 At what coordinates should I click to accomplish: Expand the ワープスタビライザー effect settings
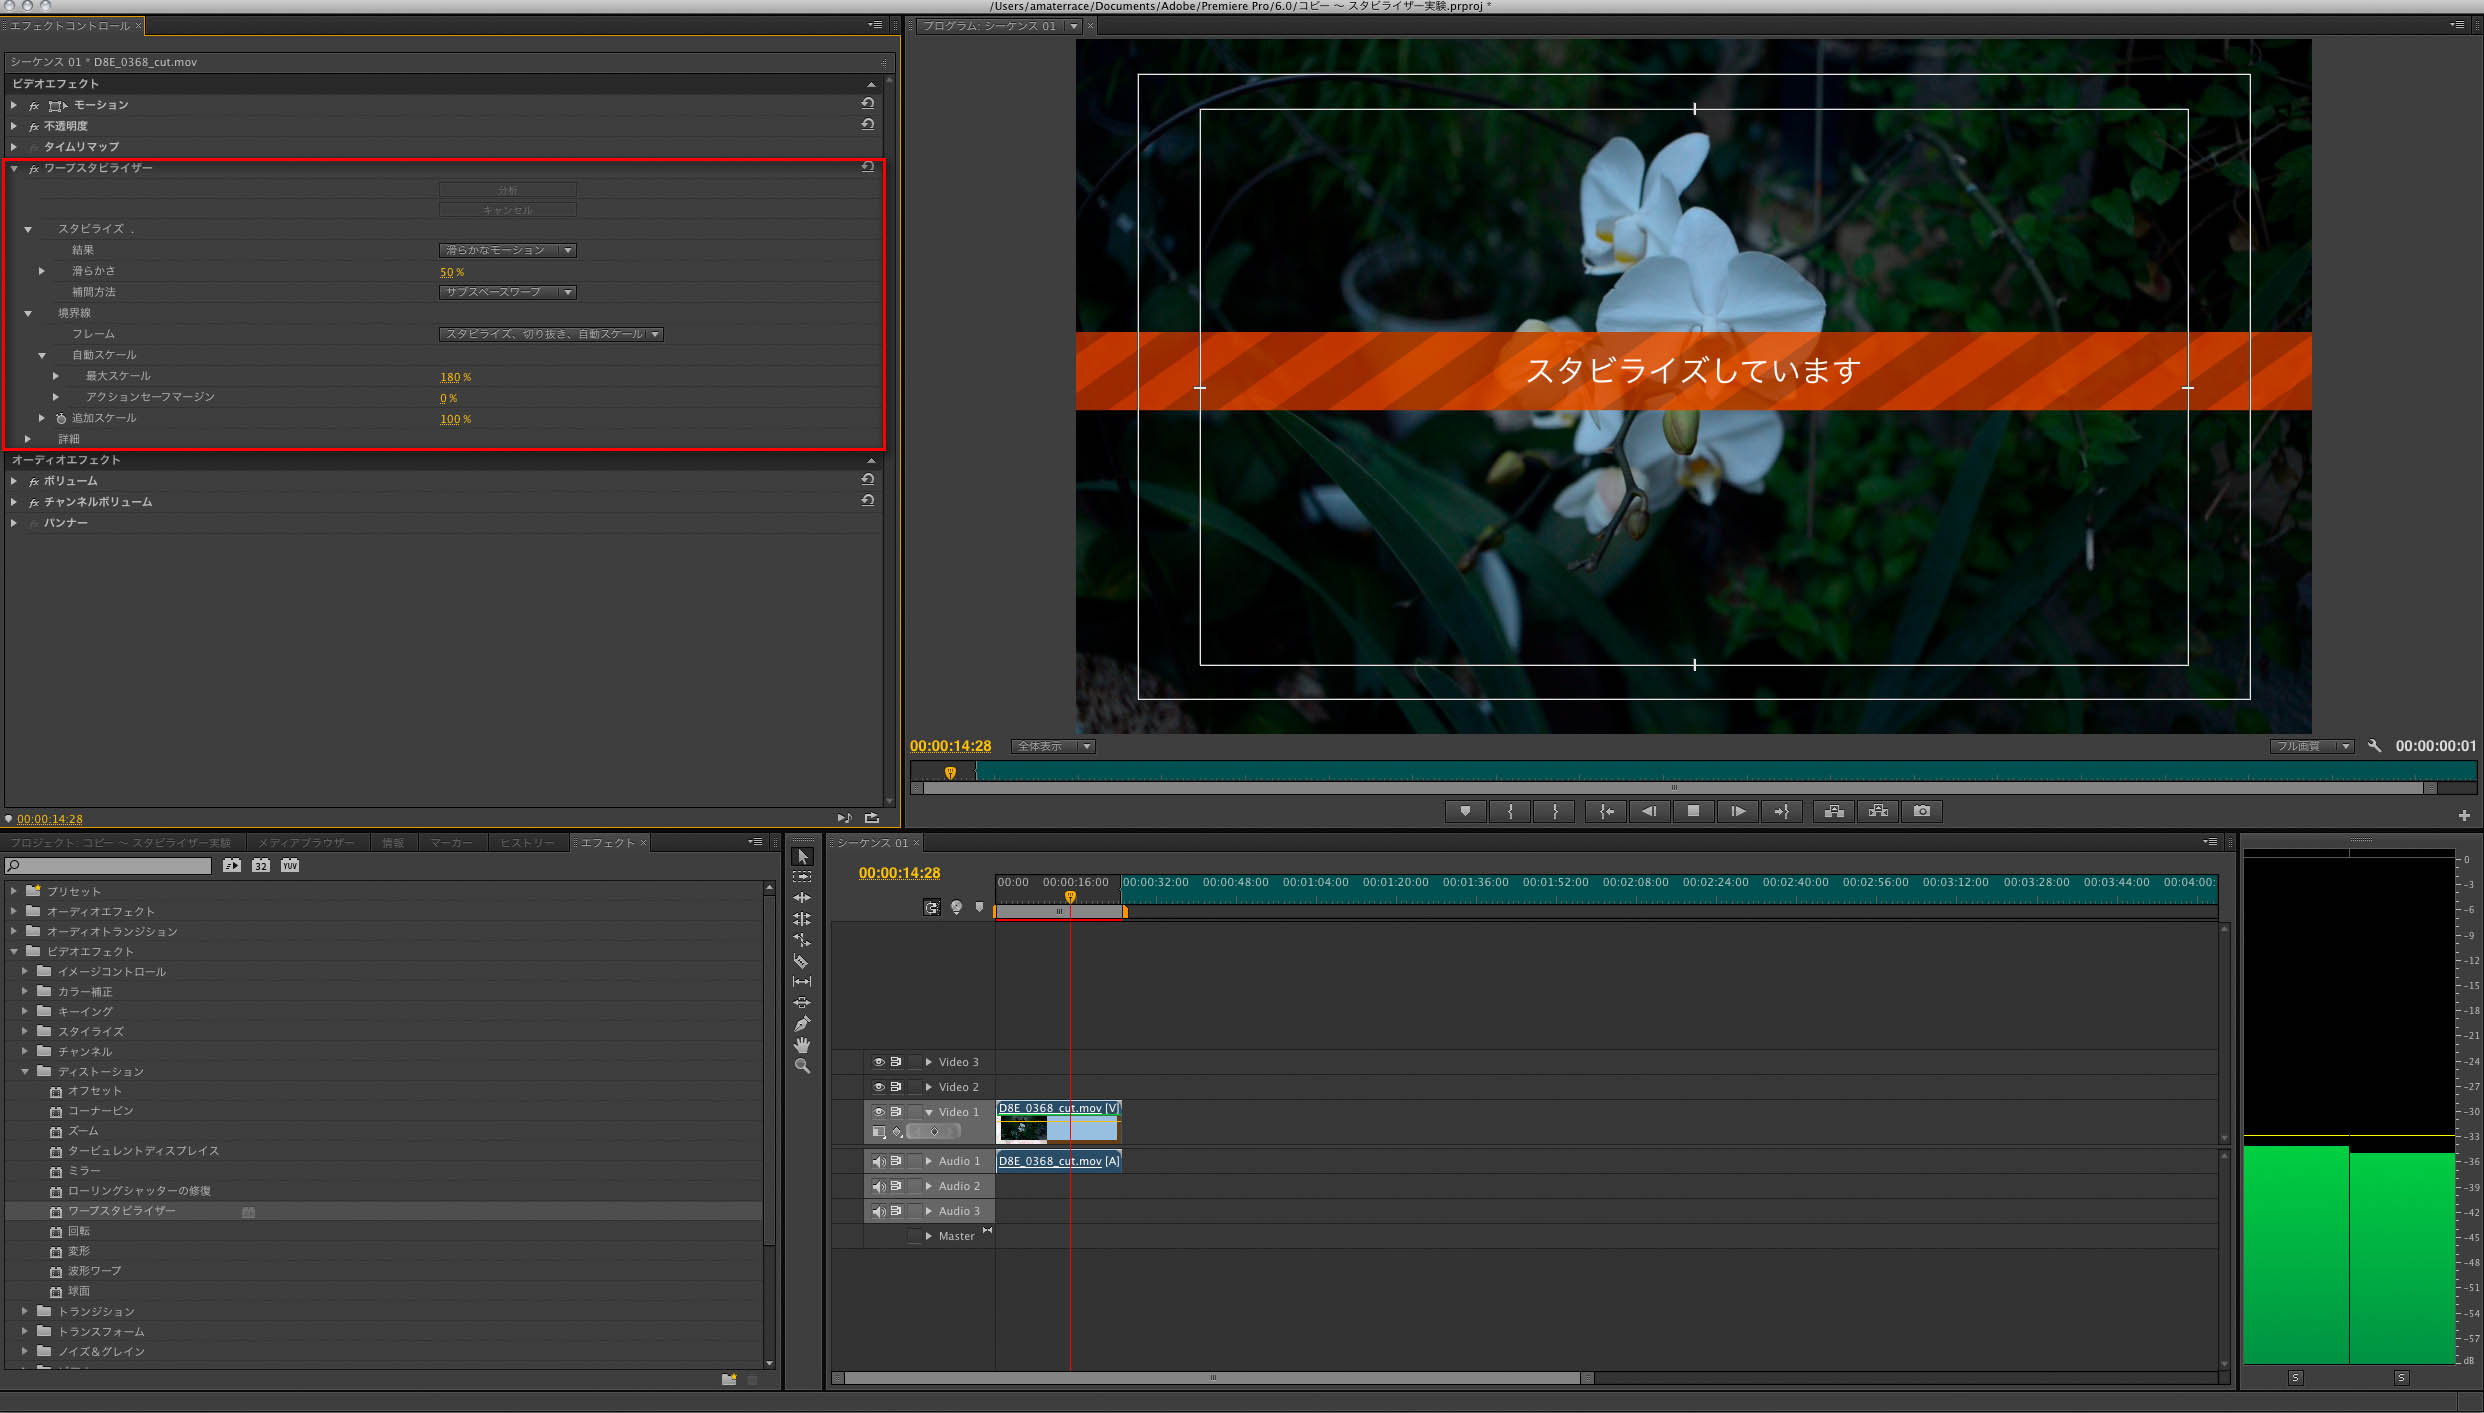(15, 167)
